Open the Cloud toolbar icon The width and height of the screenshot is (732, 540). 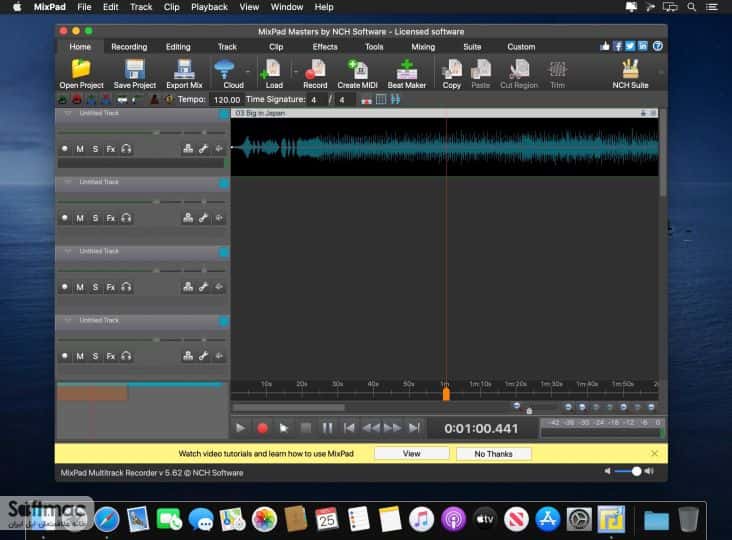click(225, 69)
